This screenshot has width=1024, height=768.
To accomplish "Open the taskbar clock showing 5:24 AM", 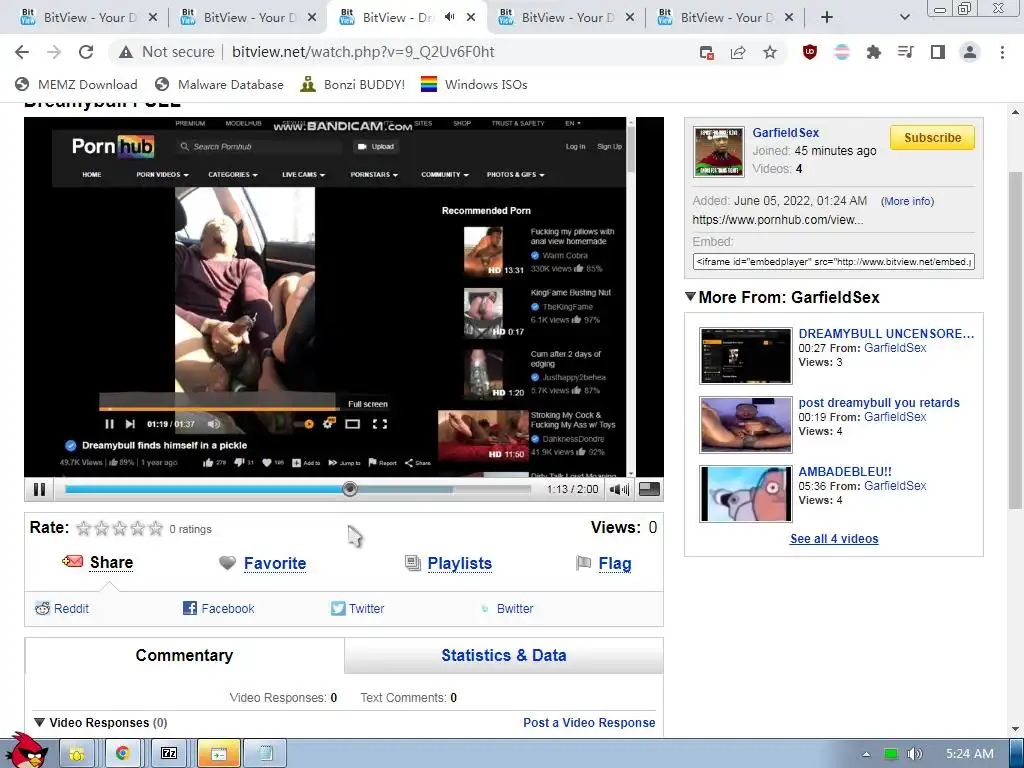I will click(970, 754).
